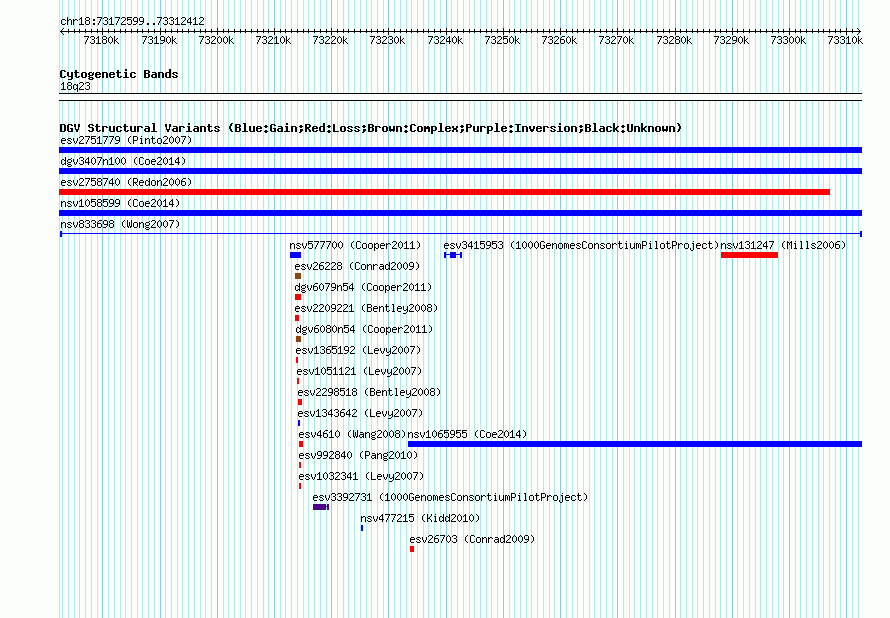
Task: Select the purple esv3392731 inversion glyph
Action: (321, 507)
